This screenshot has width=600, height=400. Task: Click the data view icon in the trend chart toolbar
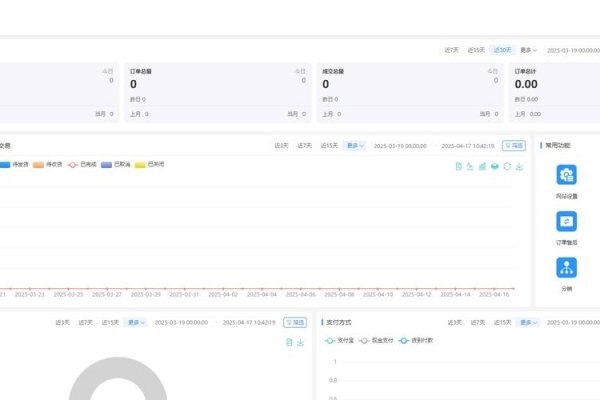(457, 166)
